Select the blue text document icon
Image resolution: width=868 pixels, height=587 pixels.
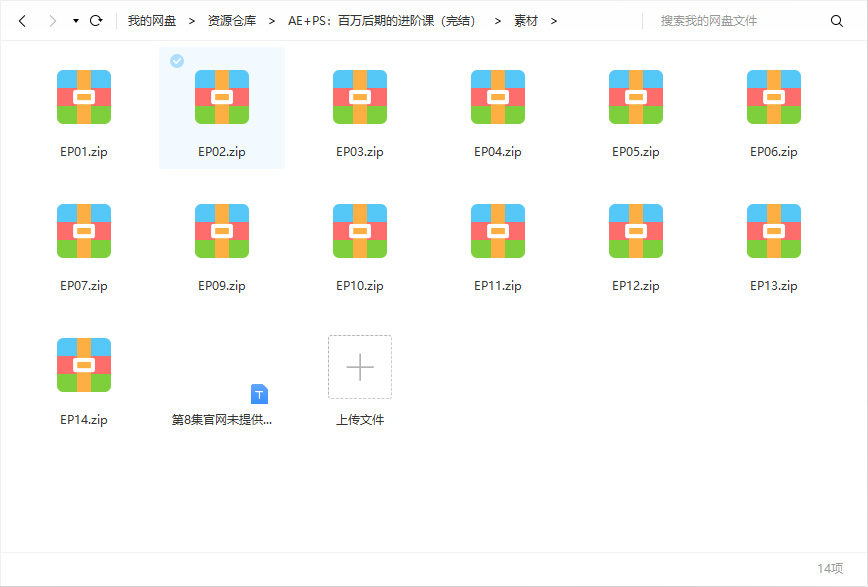[x=259, y=394]
